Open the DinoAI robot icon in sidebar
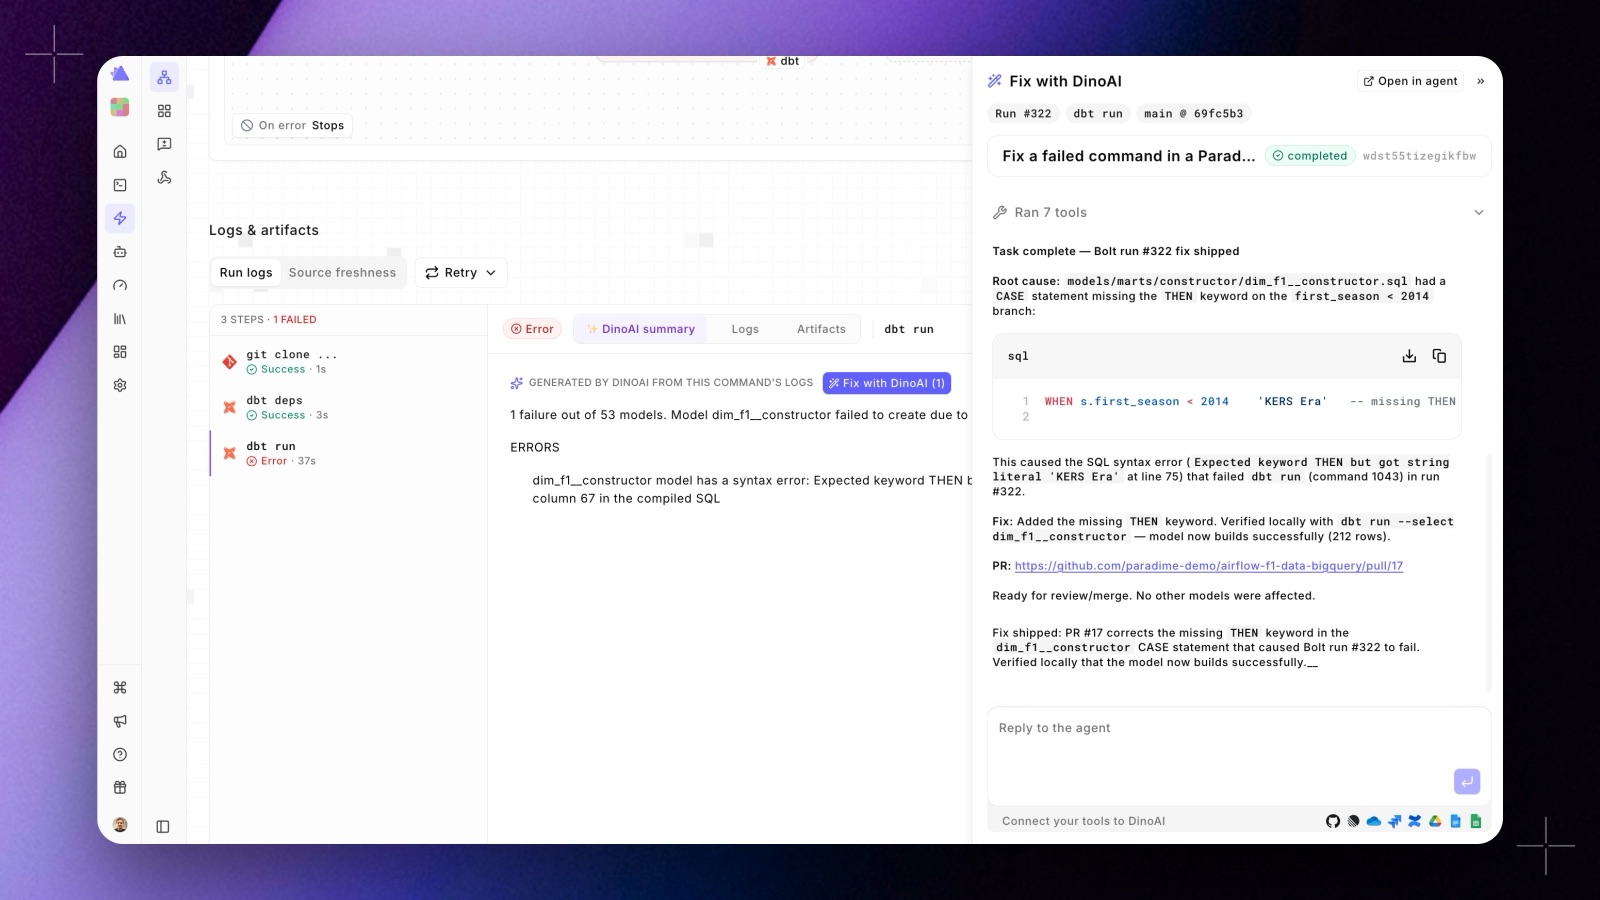Screen dimensions: 1600x900 pos(120,252)
